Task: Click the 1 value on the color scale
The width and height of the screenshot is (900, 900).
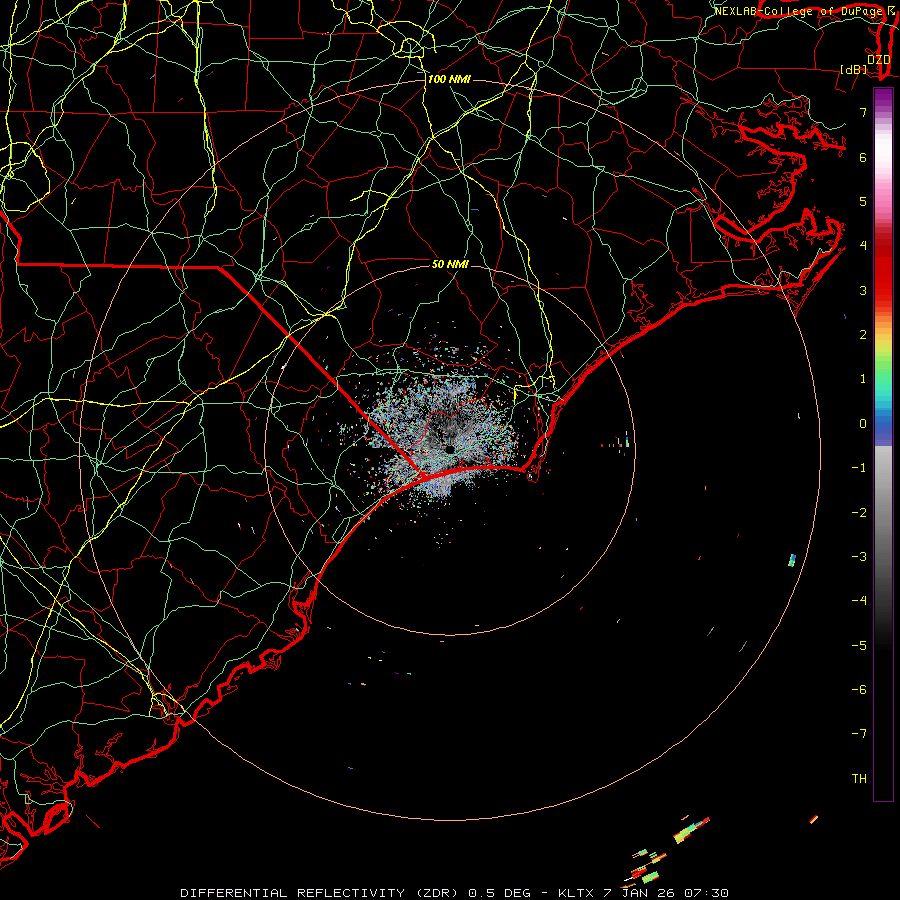Action: tap(863, 379)
